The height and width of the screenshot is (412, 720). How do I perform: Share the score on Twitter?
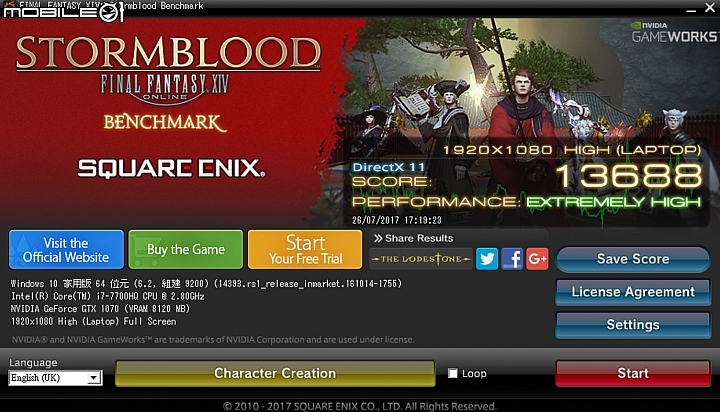tap(487, 259)
